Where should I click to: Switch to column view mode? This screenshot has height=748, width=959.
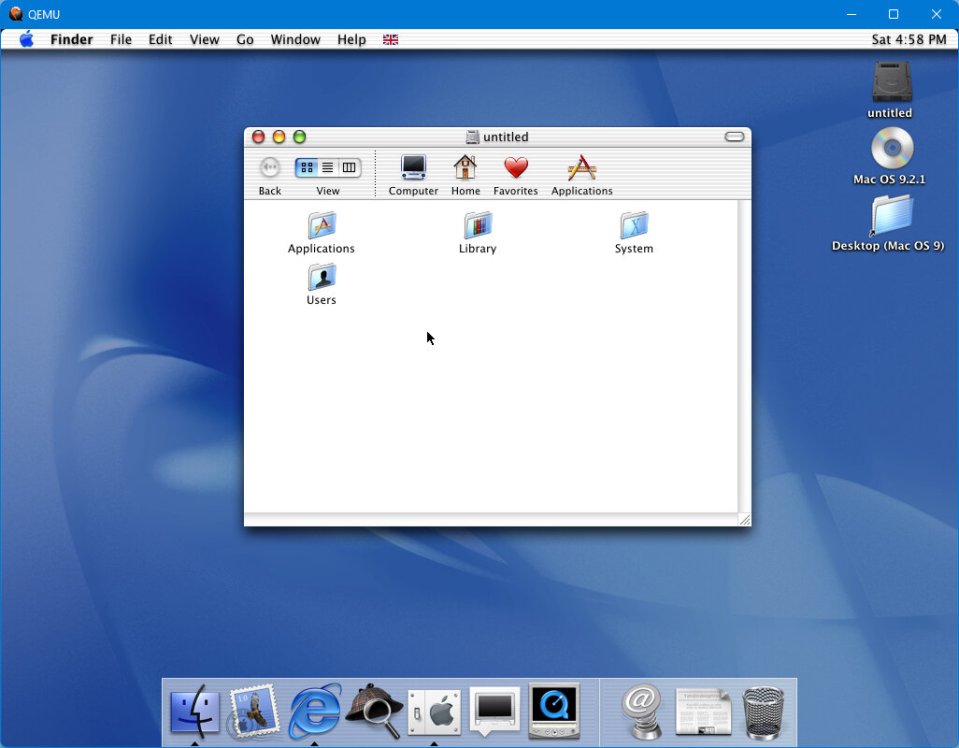tap(349, 168)
